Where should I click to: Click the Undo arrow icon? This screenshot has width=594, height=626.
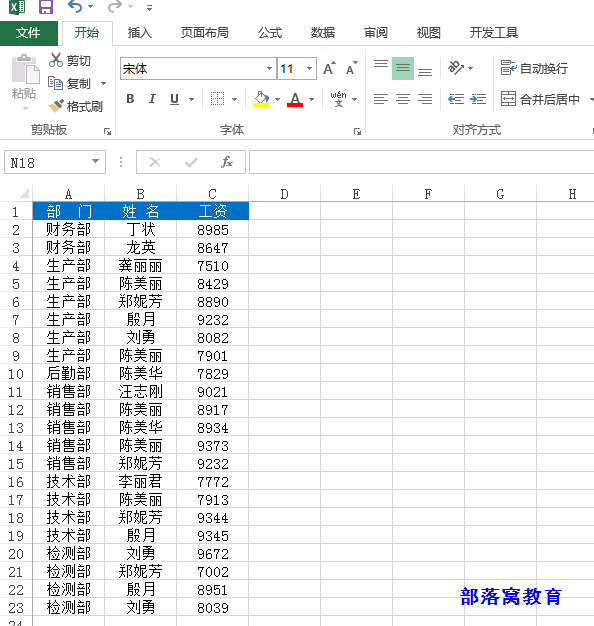75,7
